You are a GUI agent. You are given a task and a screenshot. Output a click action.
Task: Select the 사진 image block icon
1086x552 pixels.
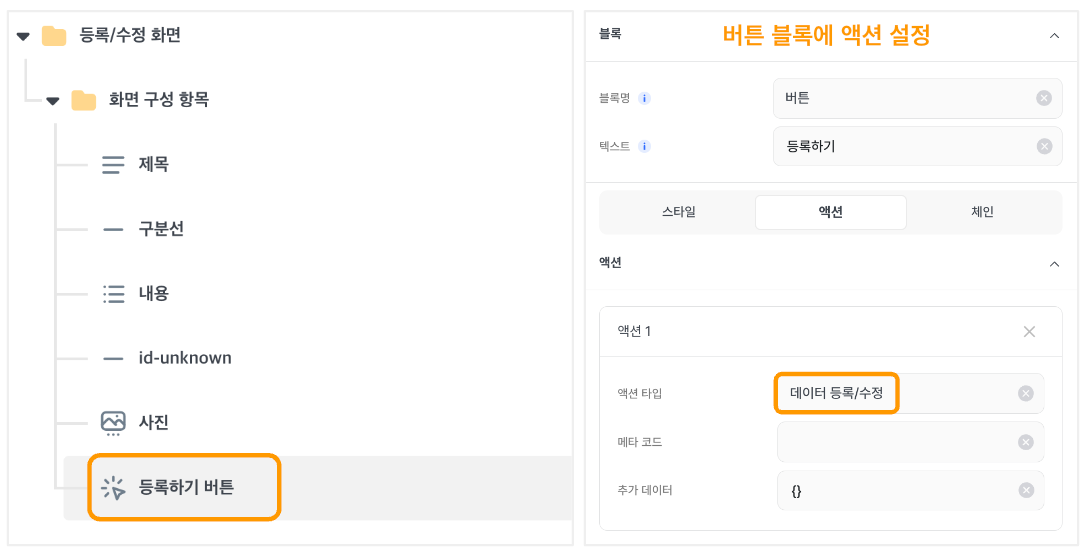[113, 422]
